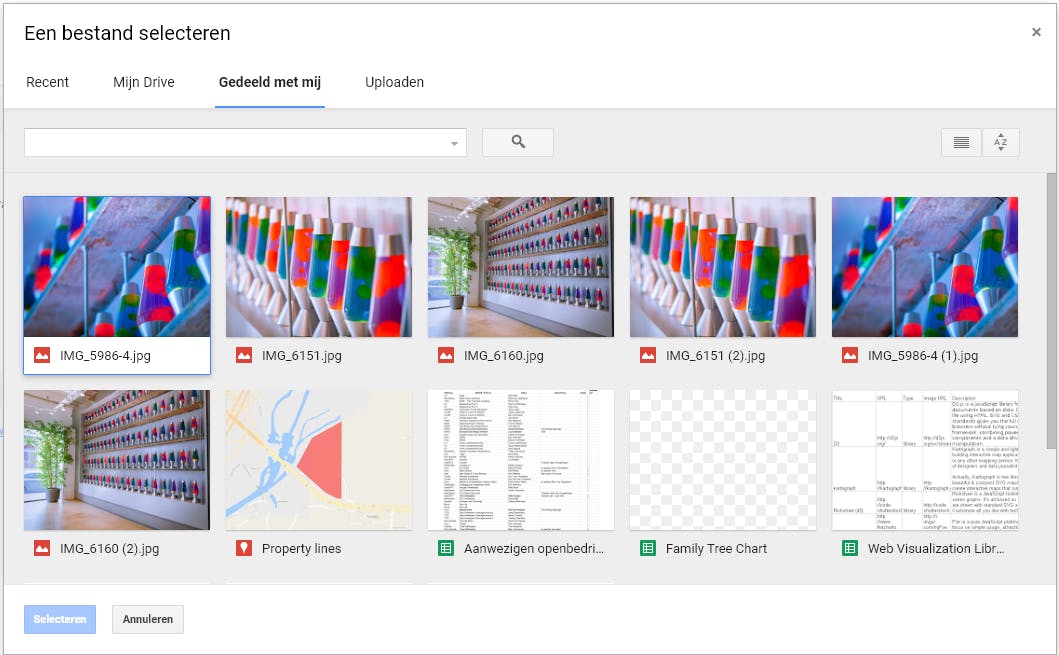Click the file name IMG_6160.jpg
Viewport: 1059px width, 655px height.
503,356
